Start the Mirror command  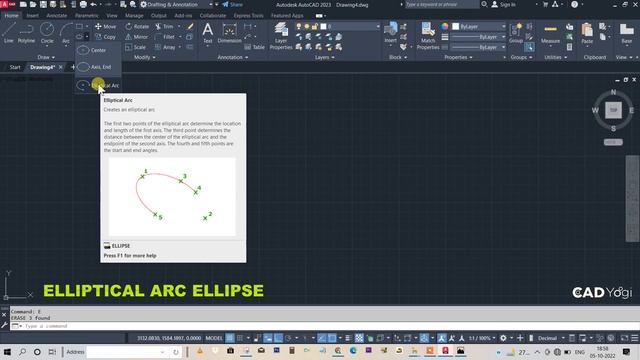point(136,37)
